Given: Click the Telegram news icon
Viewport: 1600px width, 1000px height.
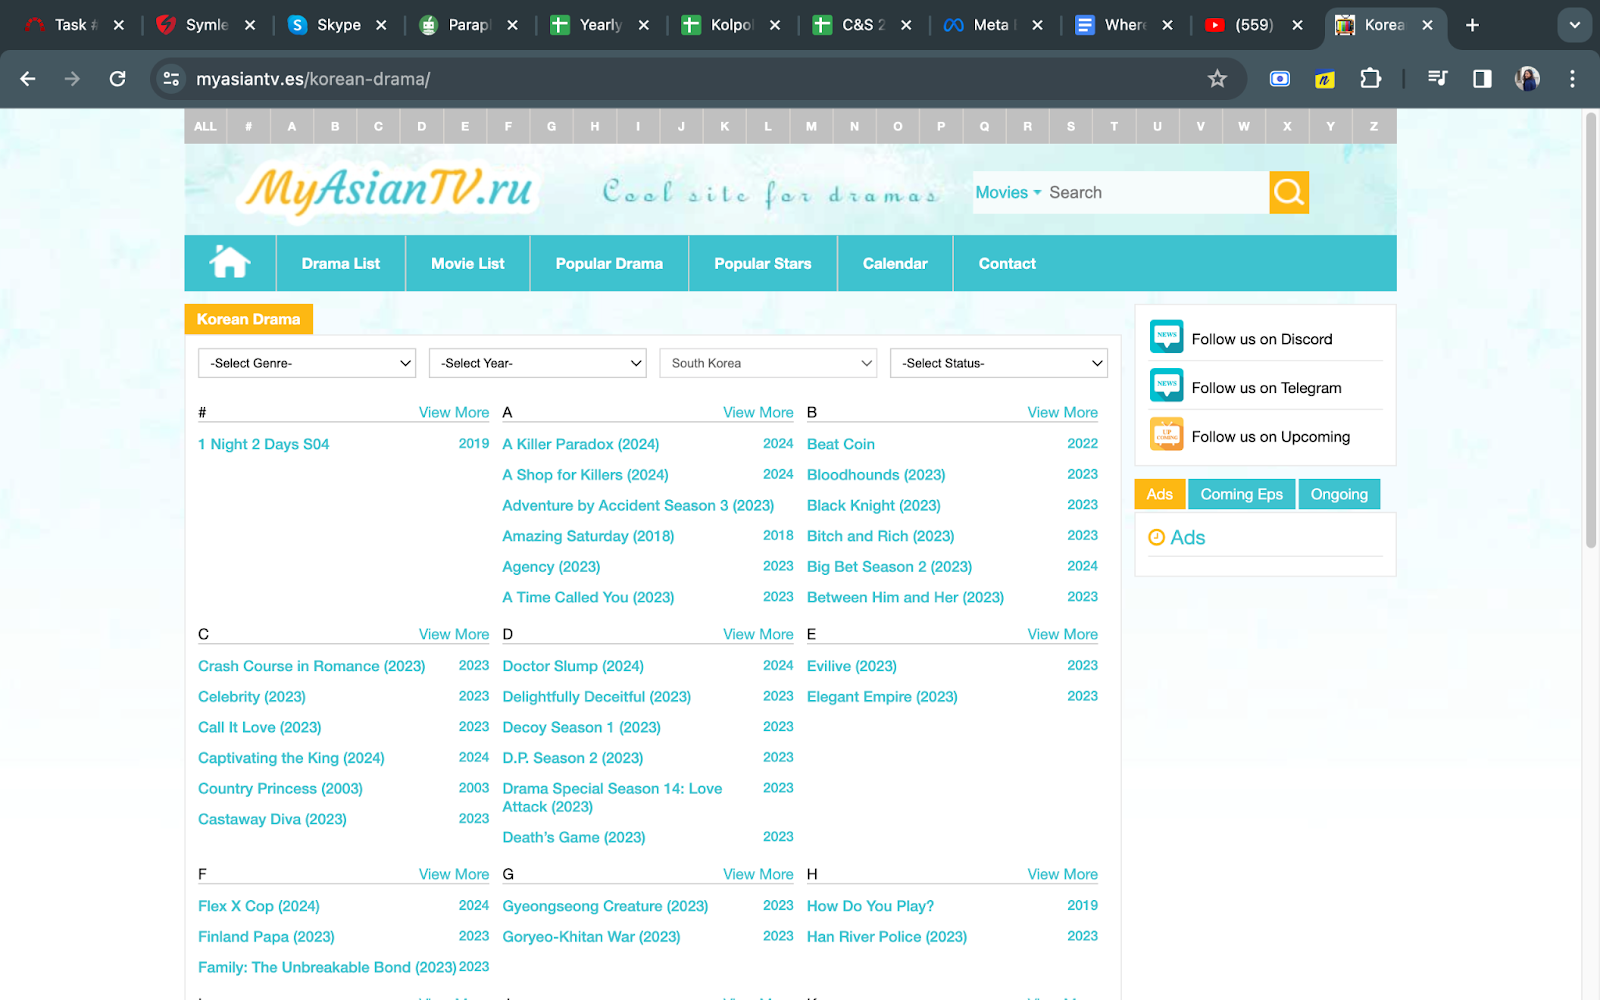Looking at the screenshot, I should pos(1166,386).
